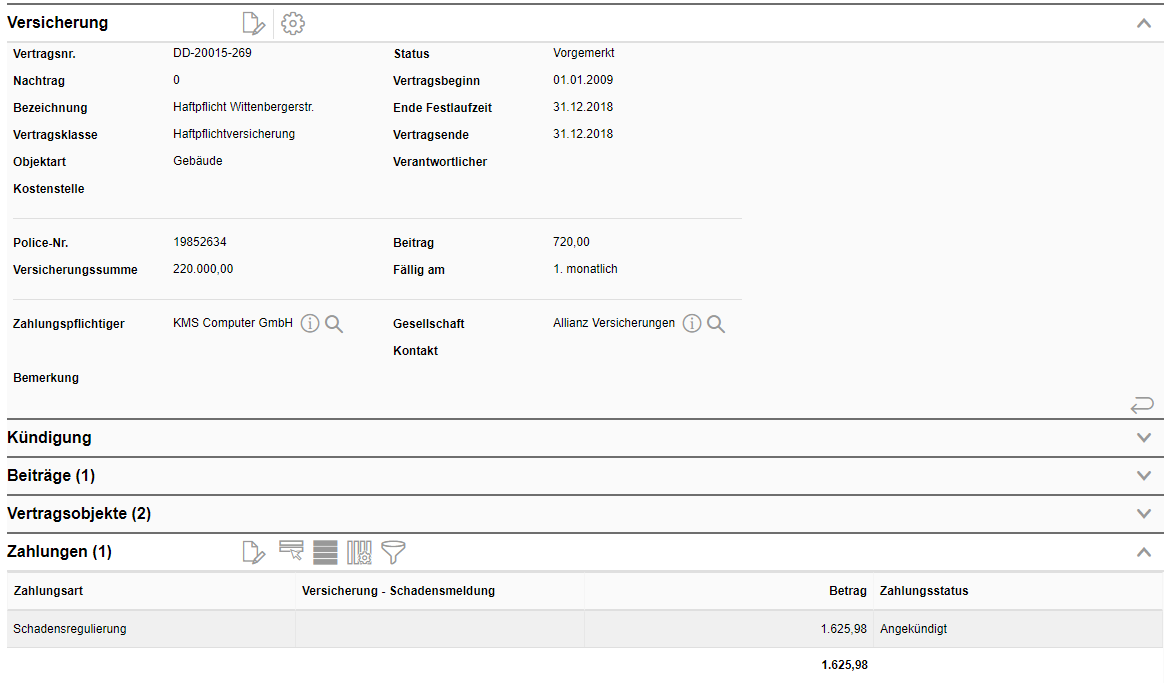Search Zahlungspflichtiger with the magnifier icon
This screenshot has width=1166, height=683.
click(334, 324)
